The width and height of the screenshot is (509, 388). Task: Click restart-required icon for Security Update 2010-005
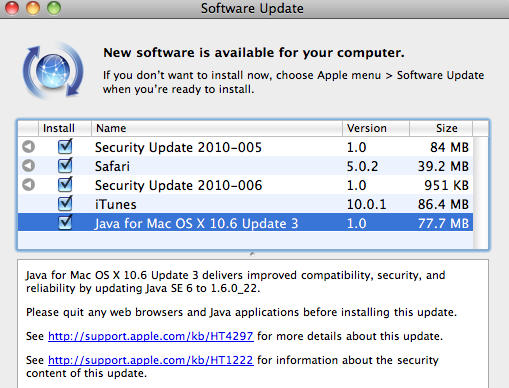point(28,147)
